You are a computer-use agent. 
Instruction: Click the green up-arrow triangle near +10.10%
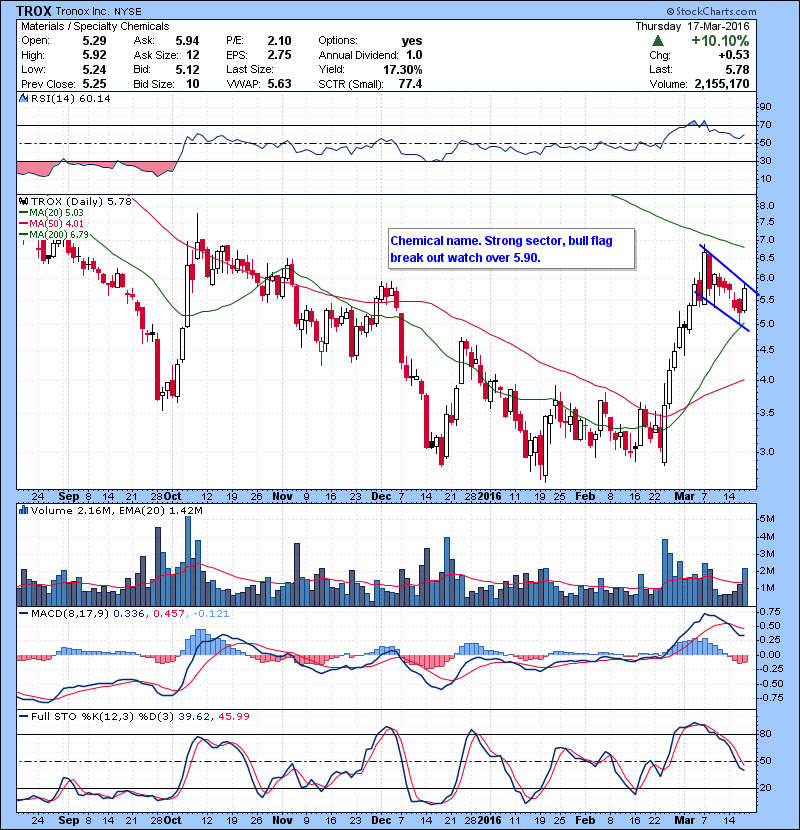pyautogui.click(x=658, y=41)
